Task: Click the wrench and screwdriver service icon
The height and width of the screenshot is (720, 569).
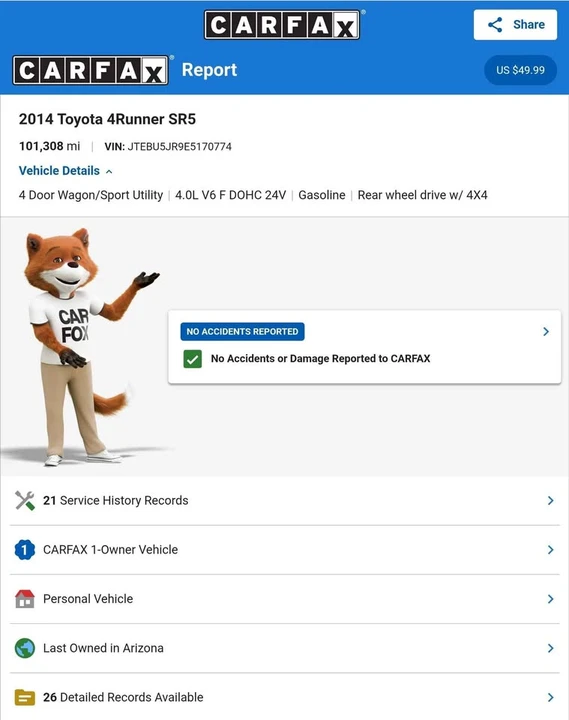Action: (25, 501)
